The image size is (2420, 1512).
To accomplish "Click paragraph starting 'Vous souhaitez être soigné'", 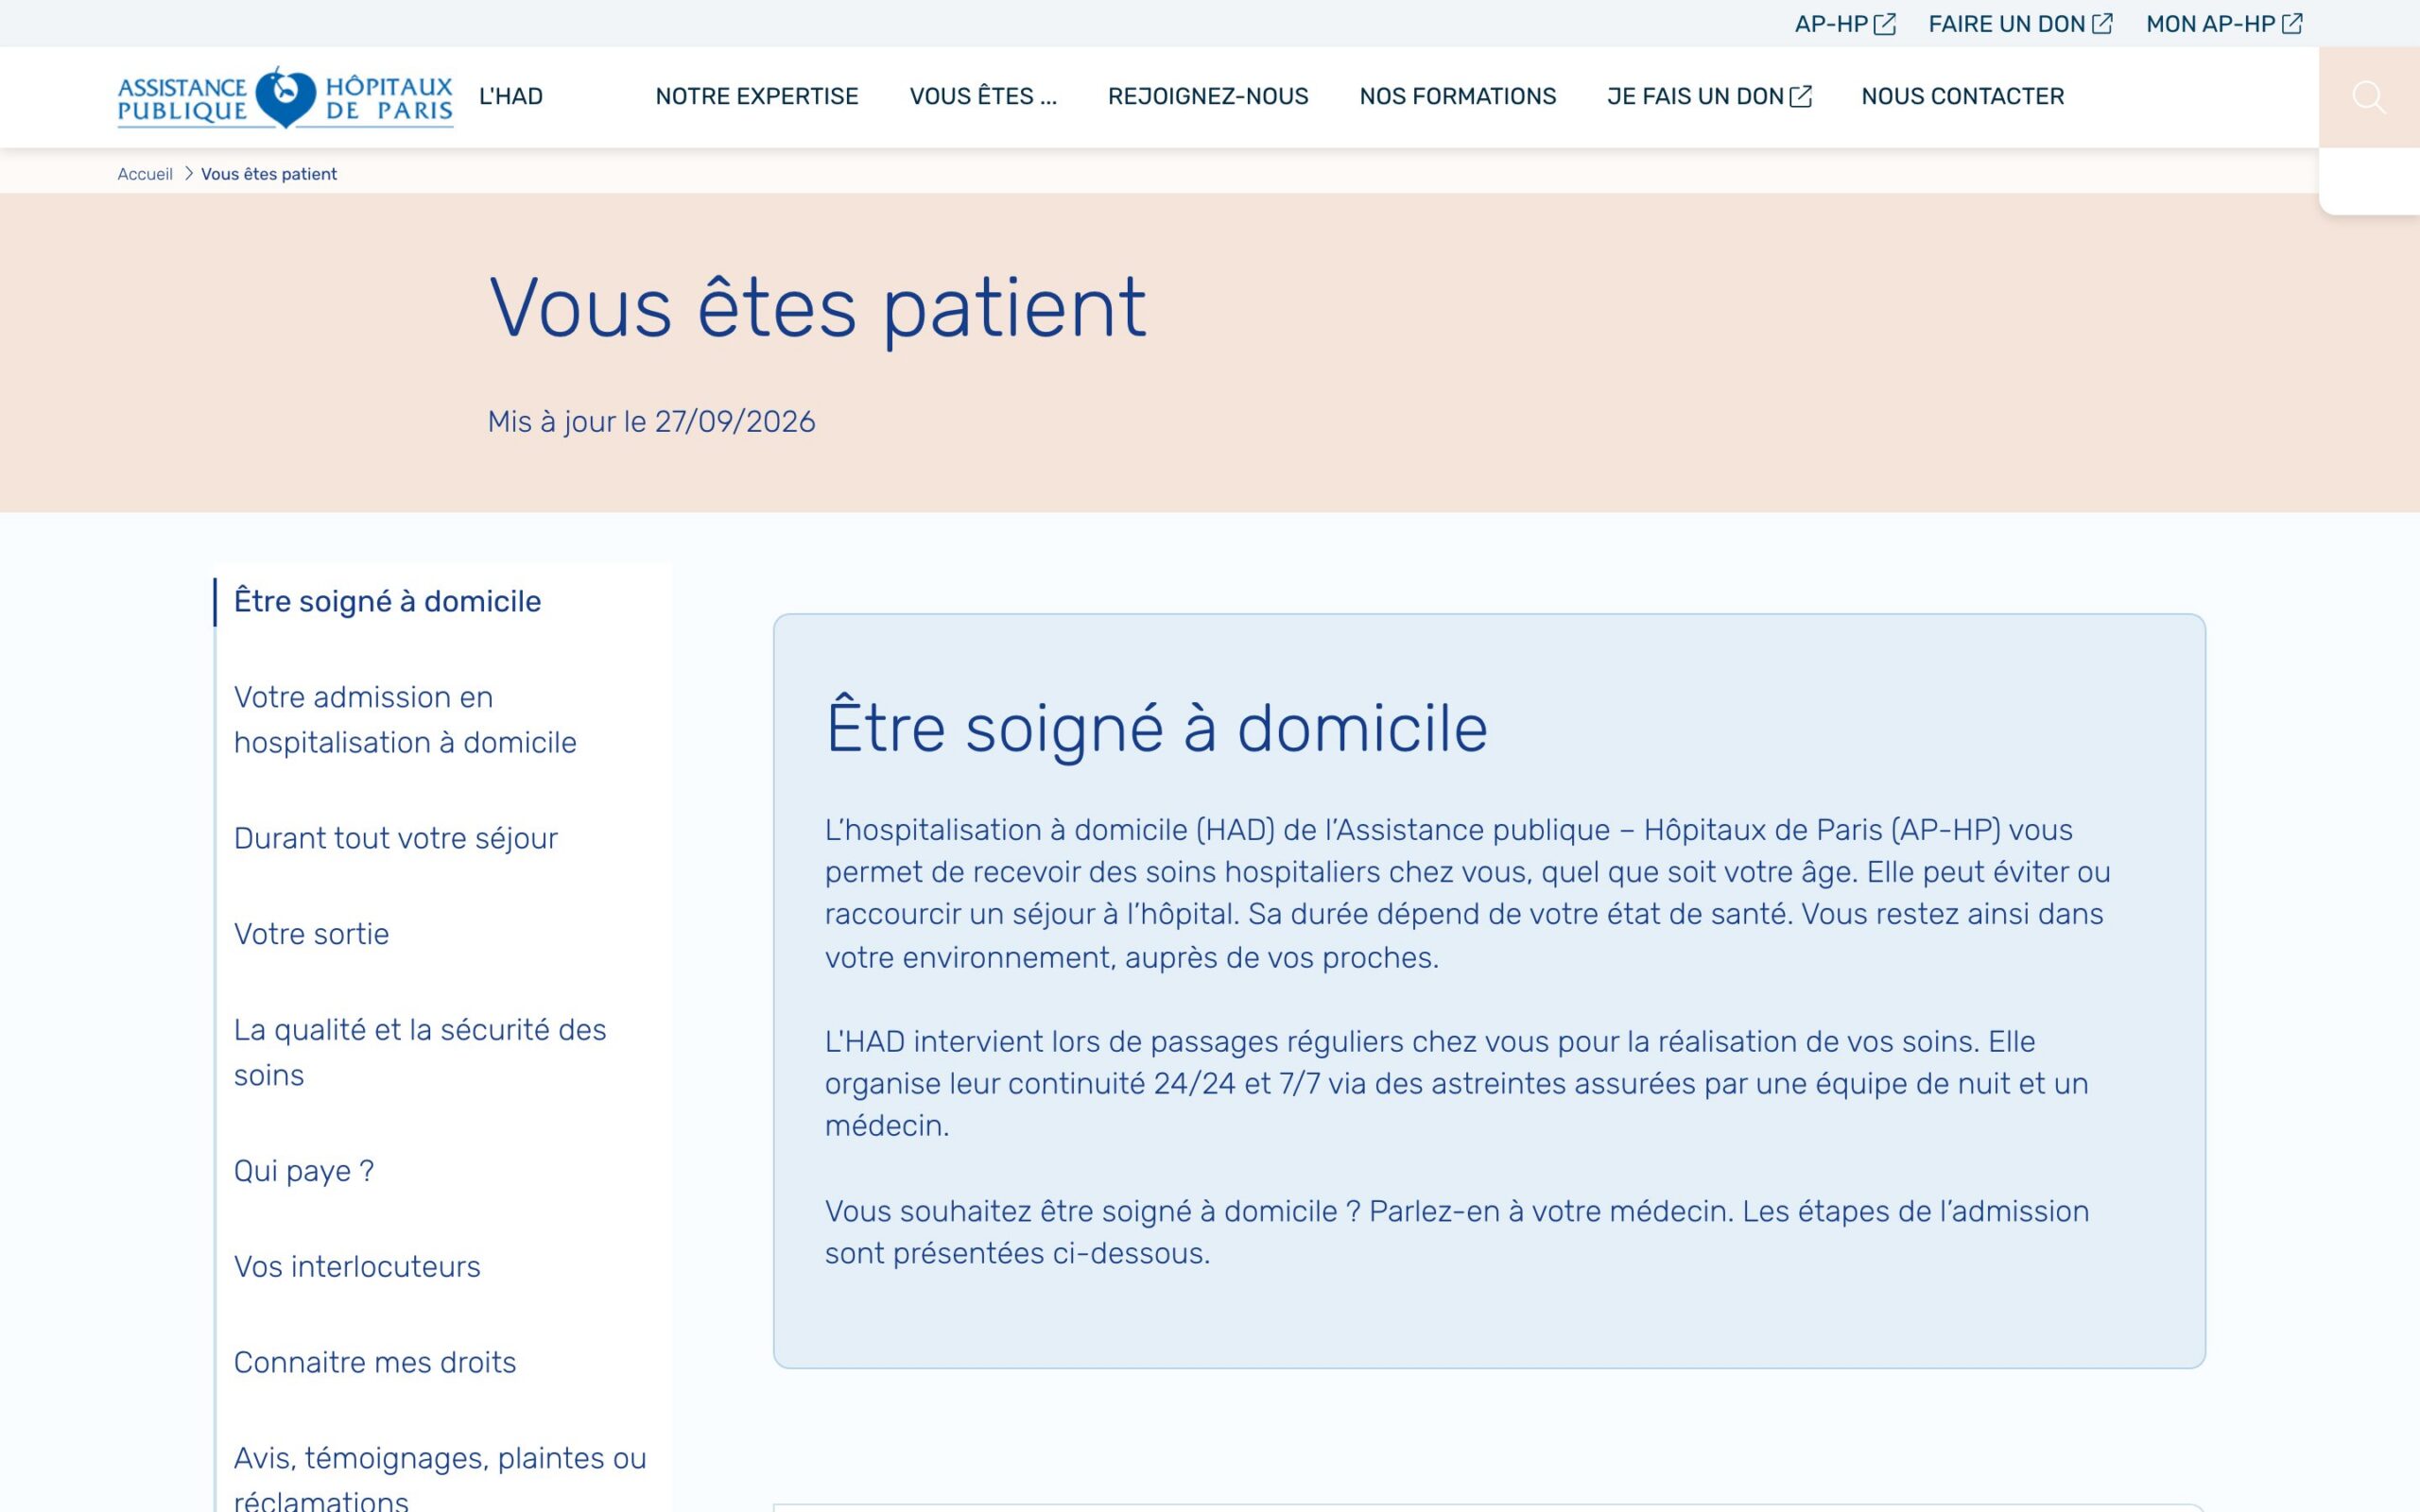I will pos(1457,1232).
